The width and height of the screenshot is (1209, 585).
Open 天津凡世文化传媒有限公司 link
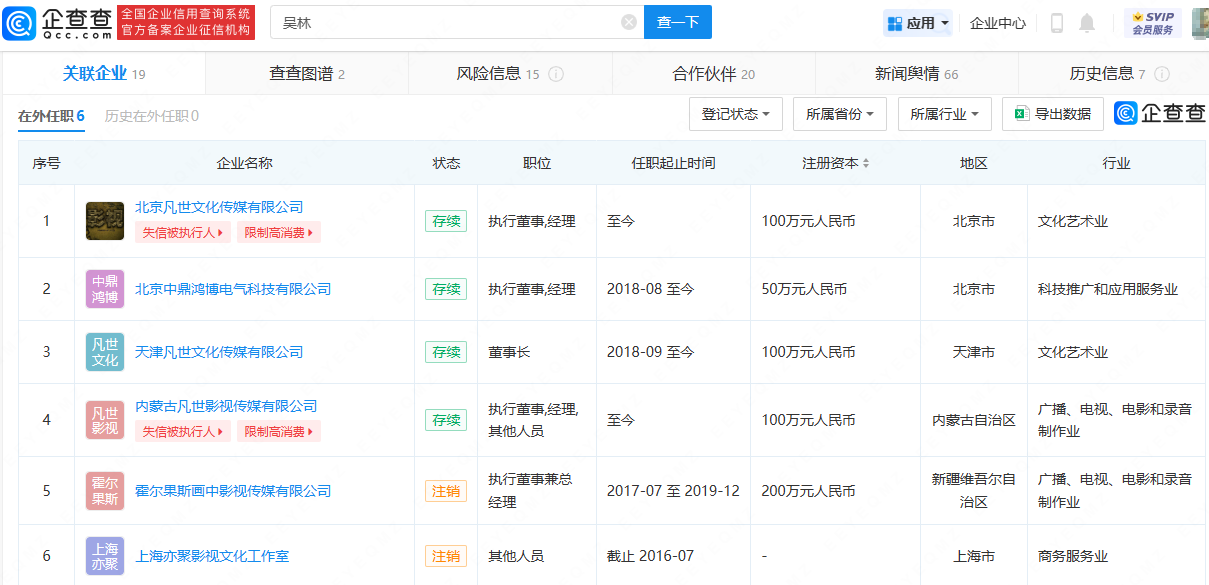click(x=219, y=352)
